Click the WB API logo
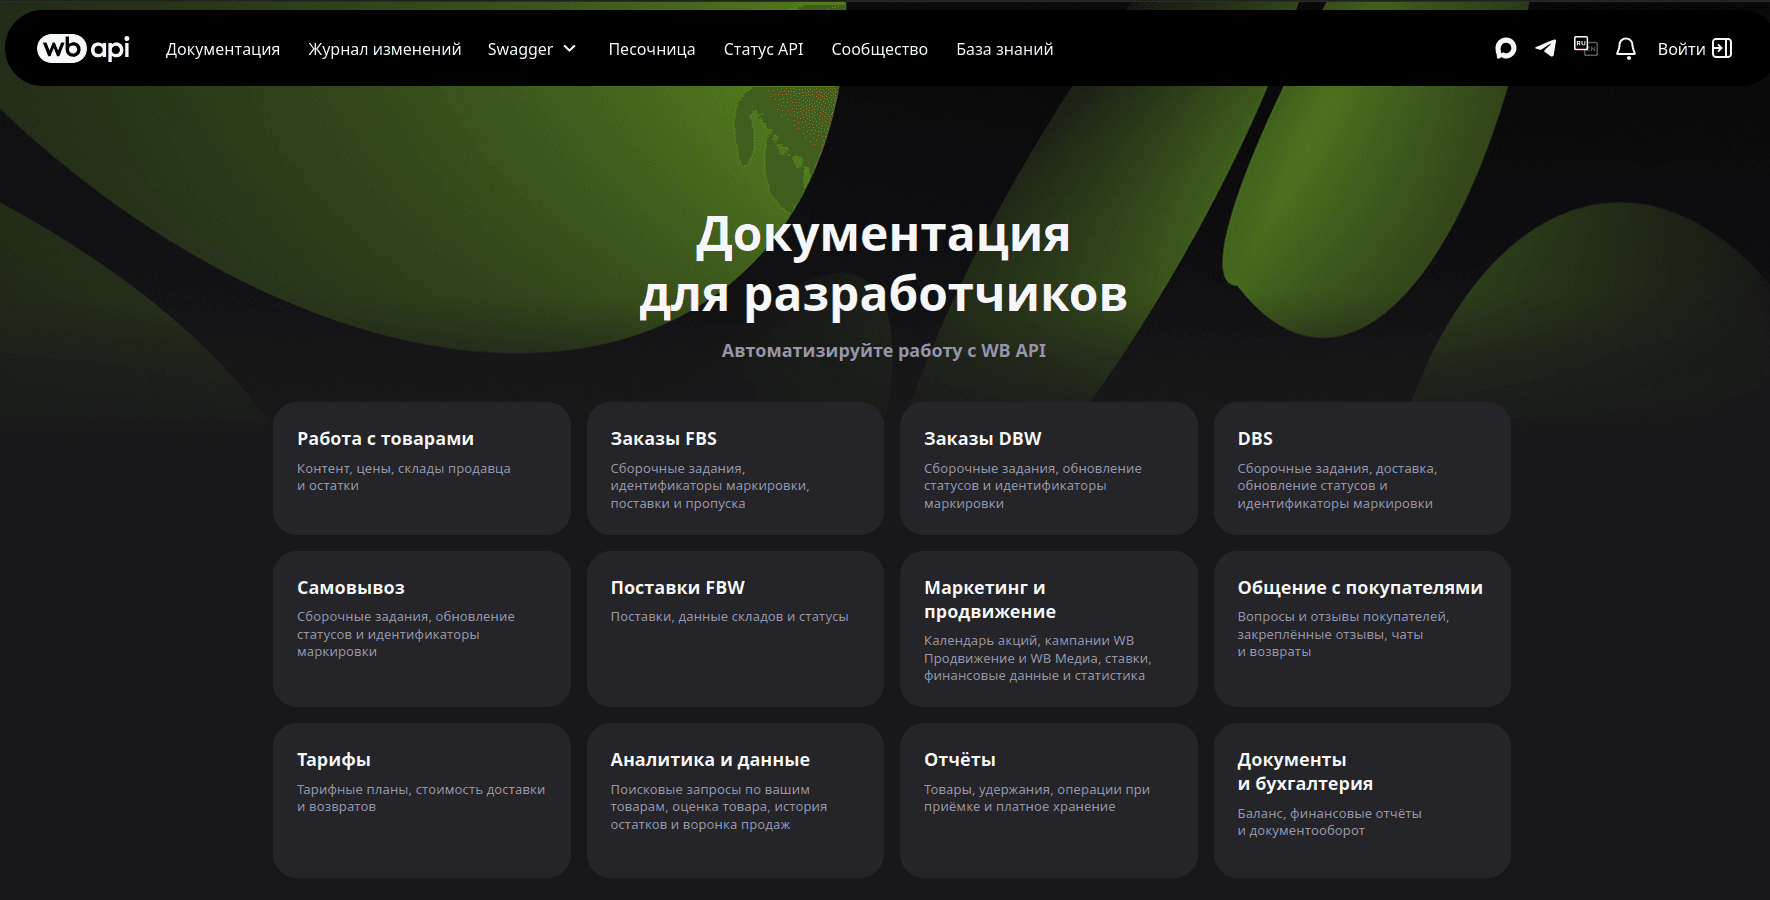 tap(84, 48)
